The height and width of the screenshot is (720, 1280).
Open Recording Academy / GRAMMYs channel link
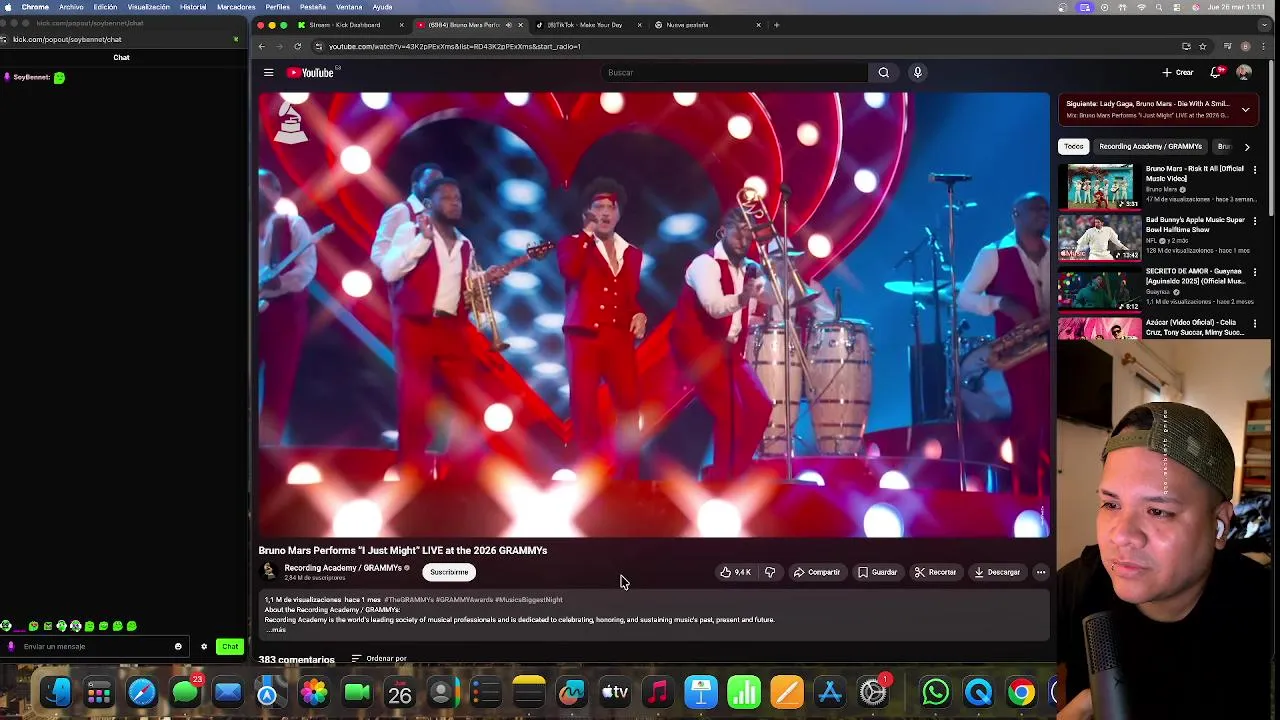click(343, 568)
